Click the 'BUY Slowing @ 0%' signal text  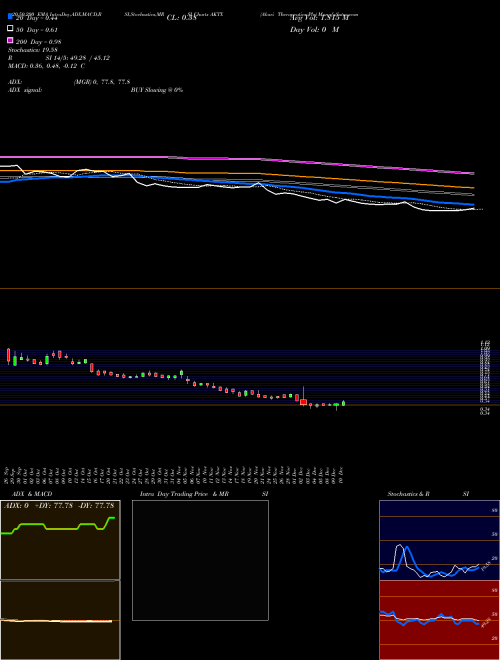click(157, 90)
